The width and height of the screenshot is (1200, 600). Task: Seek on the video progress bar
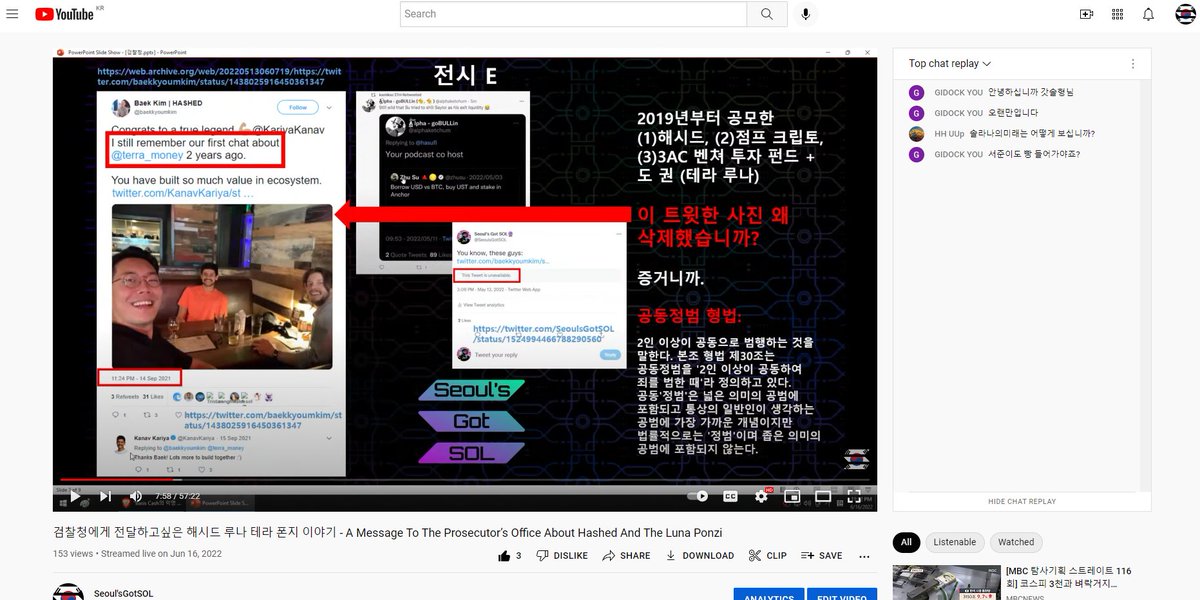[x=465, y=480]
